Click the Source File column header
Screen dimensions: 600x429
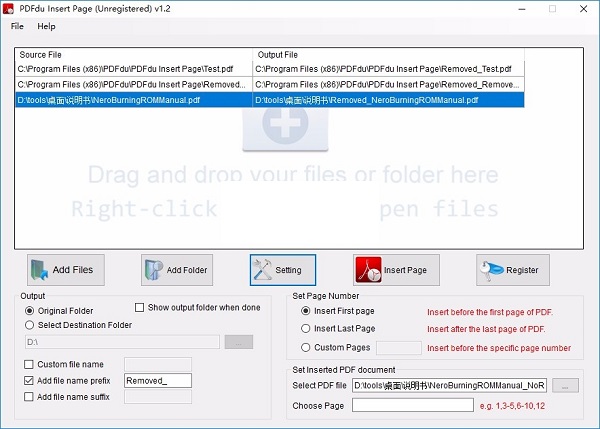pyautogui.click(x=134, y=55)
